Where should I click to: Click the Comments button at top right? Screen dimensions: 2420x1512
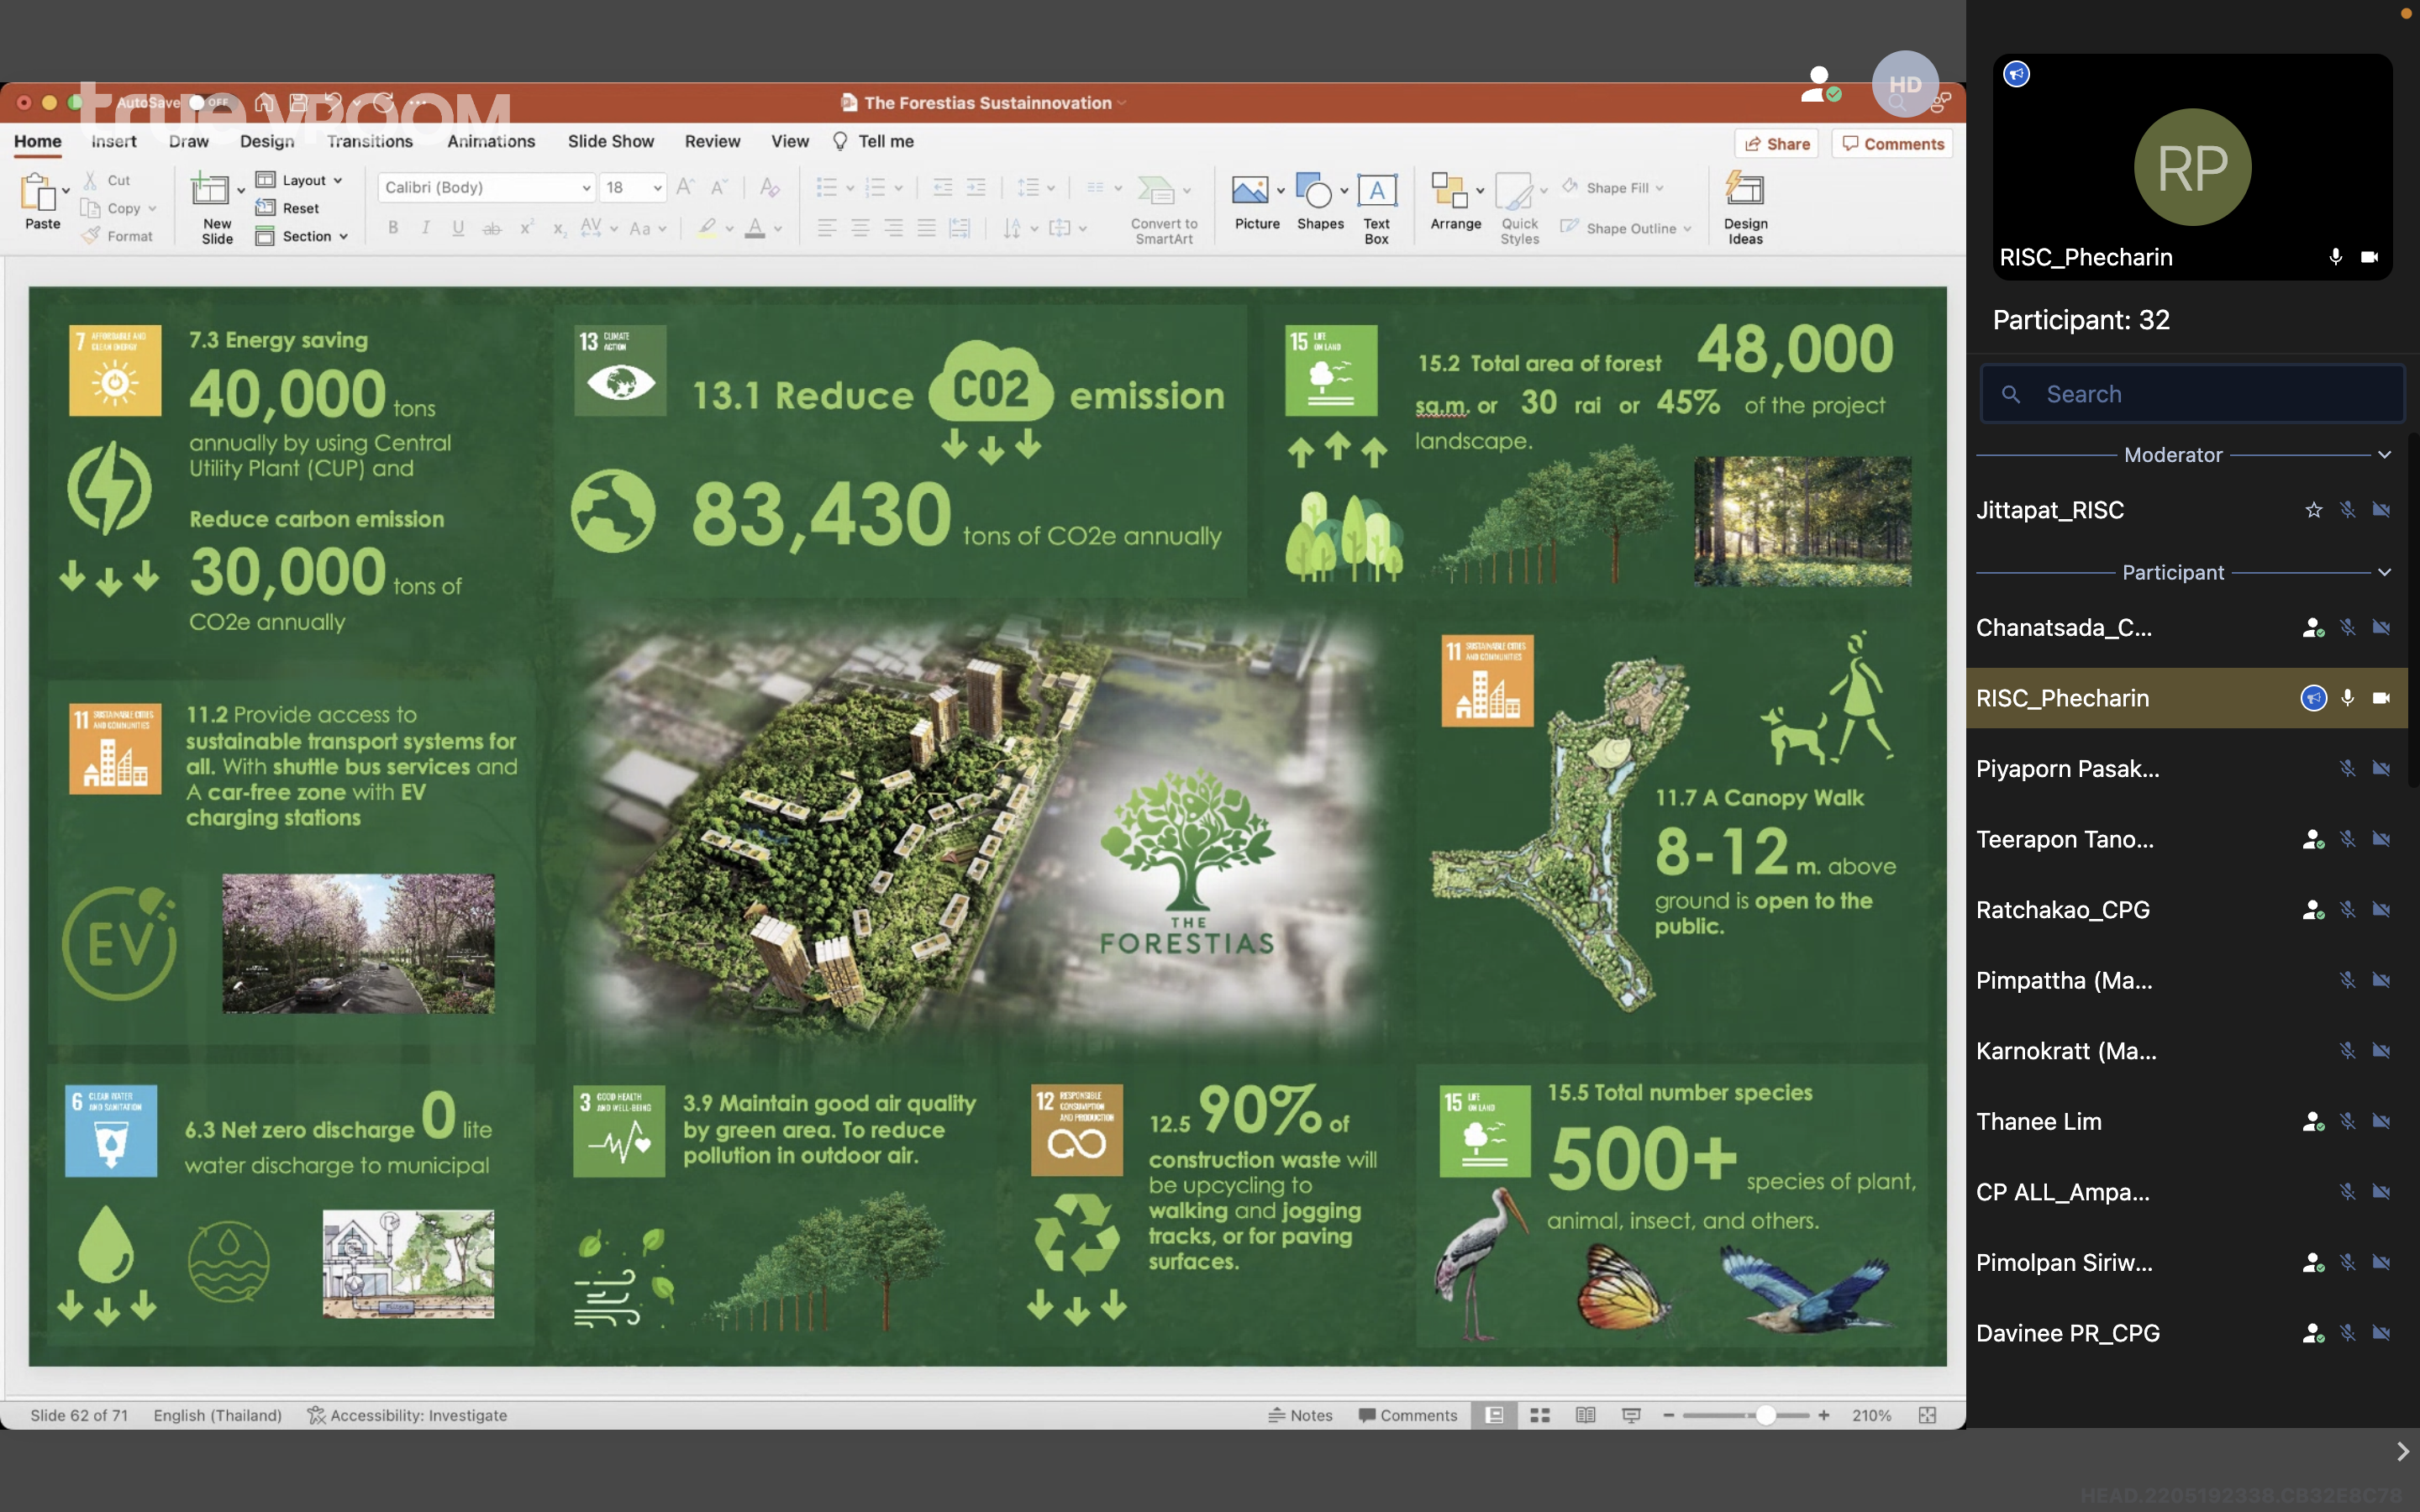(1892, 144)
